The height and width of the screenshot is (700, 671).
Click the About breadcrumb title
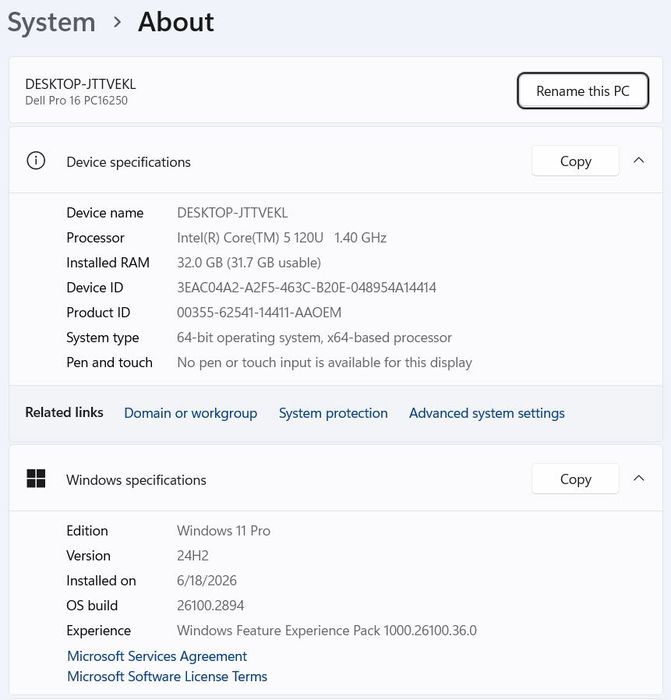click(x=176, y=22)
